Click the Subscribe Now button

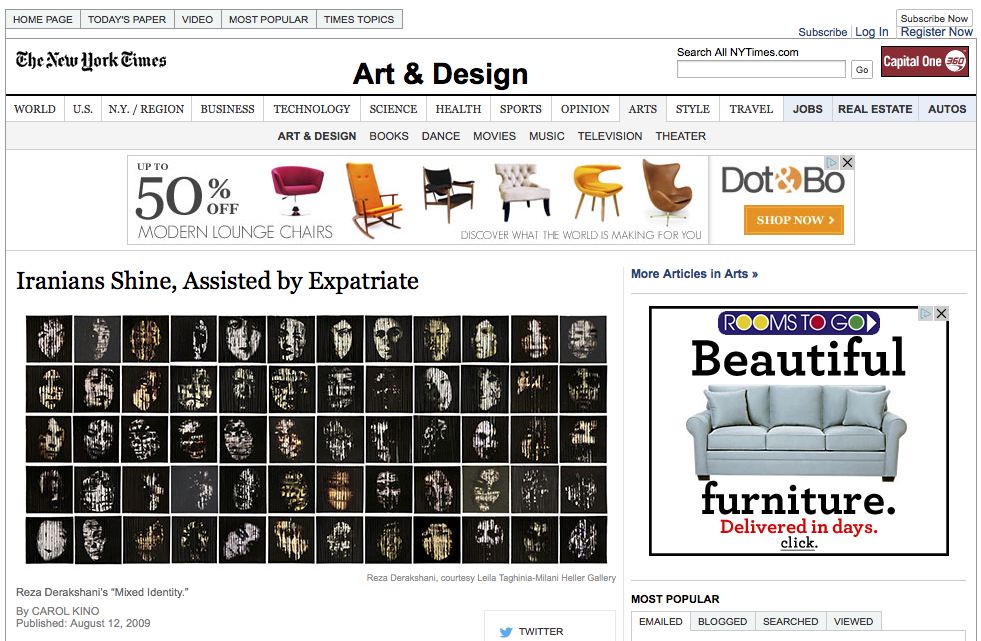[x=934, y=18]
